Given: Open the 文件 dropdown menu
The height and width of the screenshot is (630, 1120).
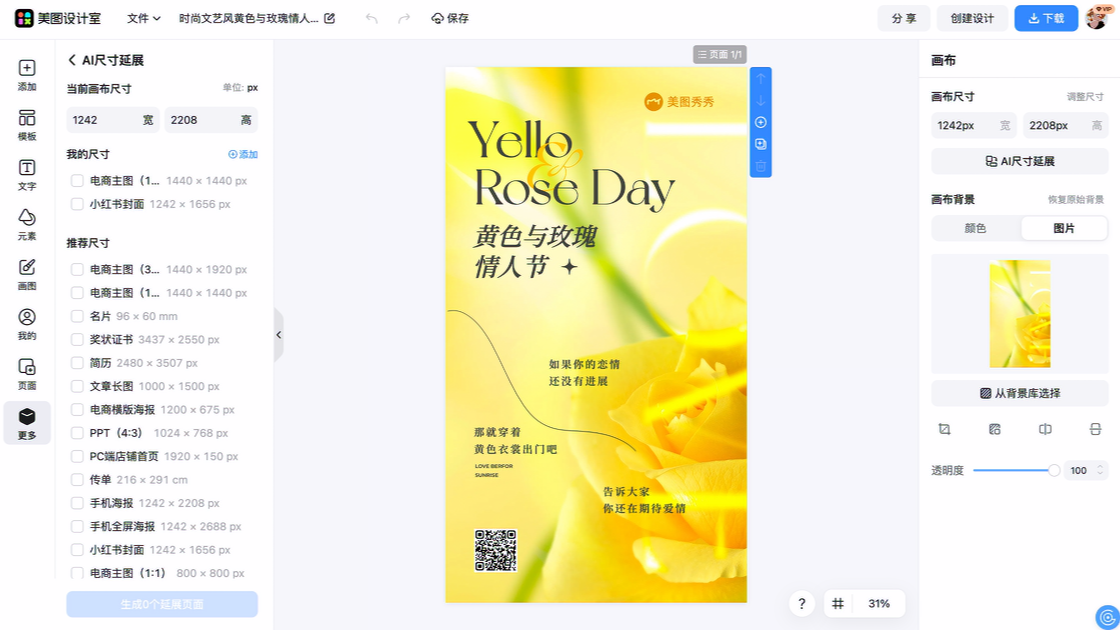Looking at the screenshot, I should click(x=144, y=19).
